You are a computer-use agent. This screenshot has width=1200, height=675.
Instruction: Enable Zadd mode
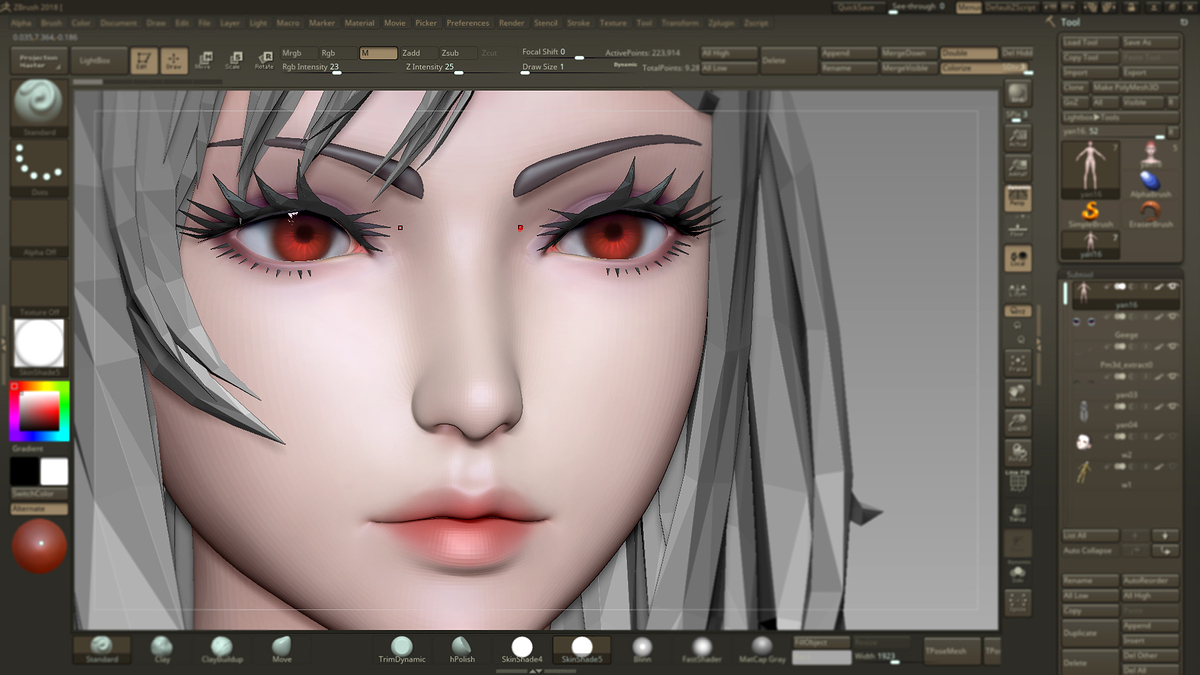coord(417,53)
